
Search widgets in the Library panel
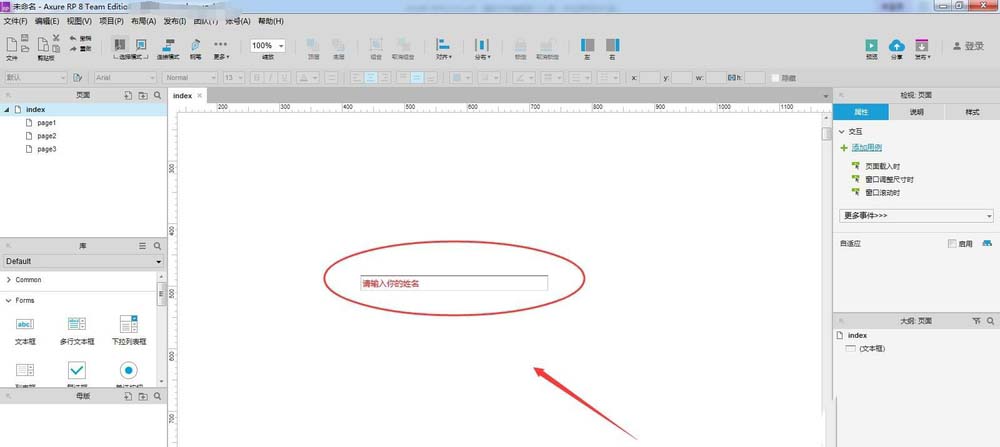(158, 245)
